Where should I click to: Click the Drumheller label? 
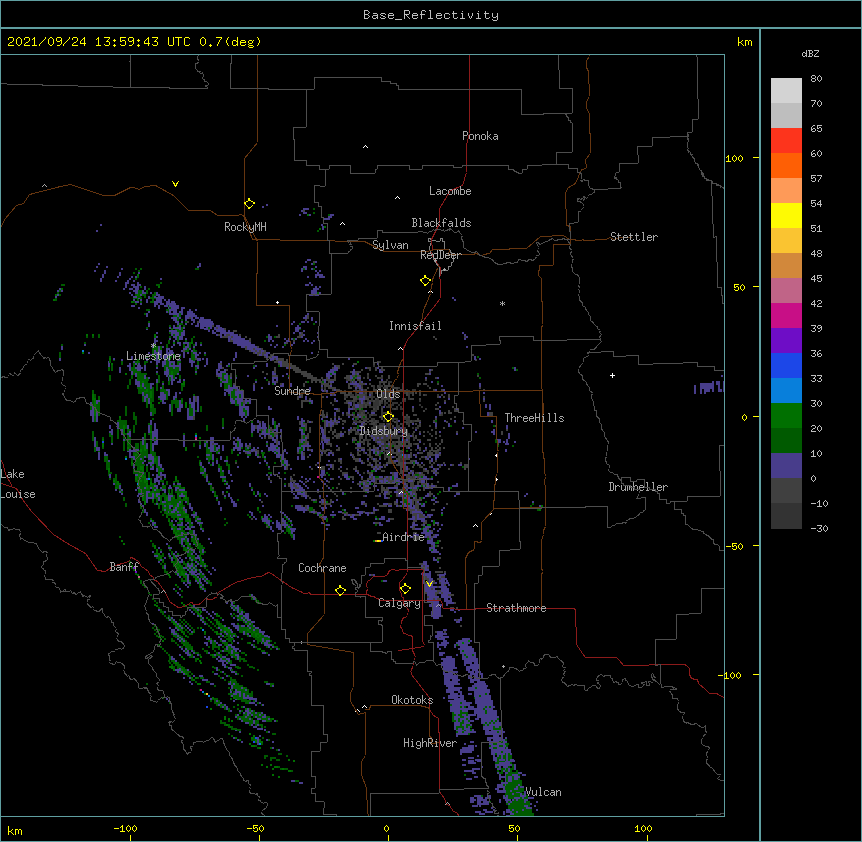[x=638, y=487]
